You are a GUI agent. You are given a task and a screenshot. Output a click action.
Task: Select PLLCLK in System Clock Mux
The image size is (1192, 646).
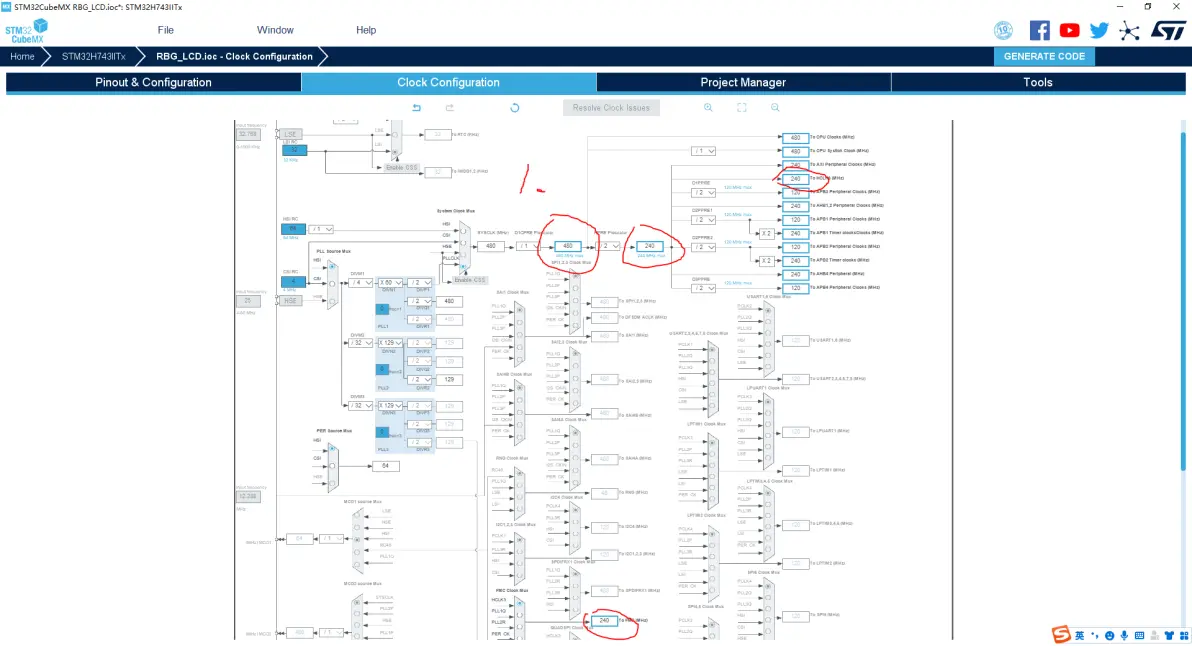point(463,266)
